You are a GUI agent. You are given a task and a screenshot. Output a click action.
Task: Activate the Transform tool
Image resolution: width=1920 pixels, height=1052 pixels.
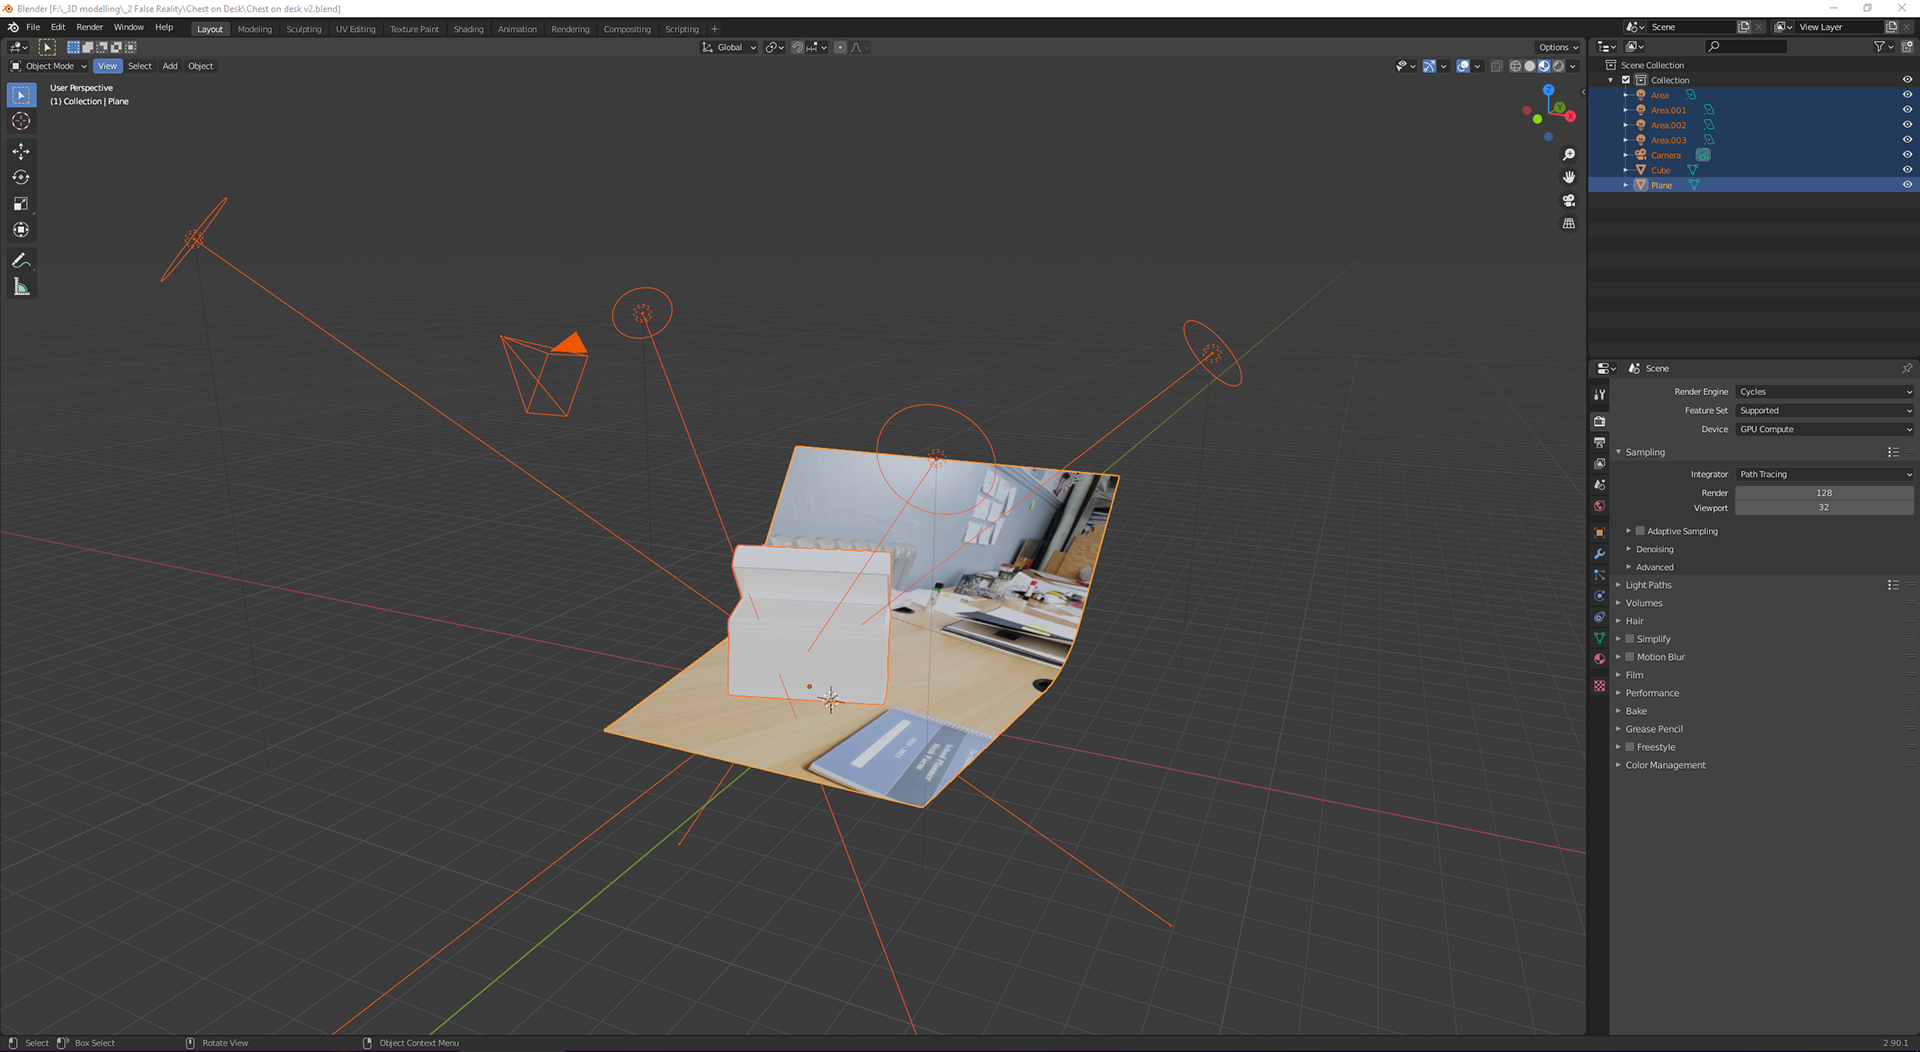[21, 230]
